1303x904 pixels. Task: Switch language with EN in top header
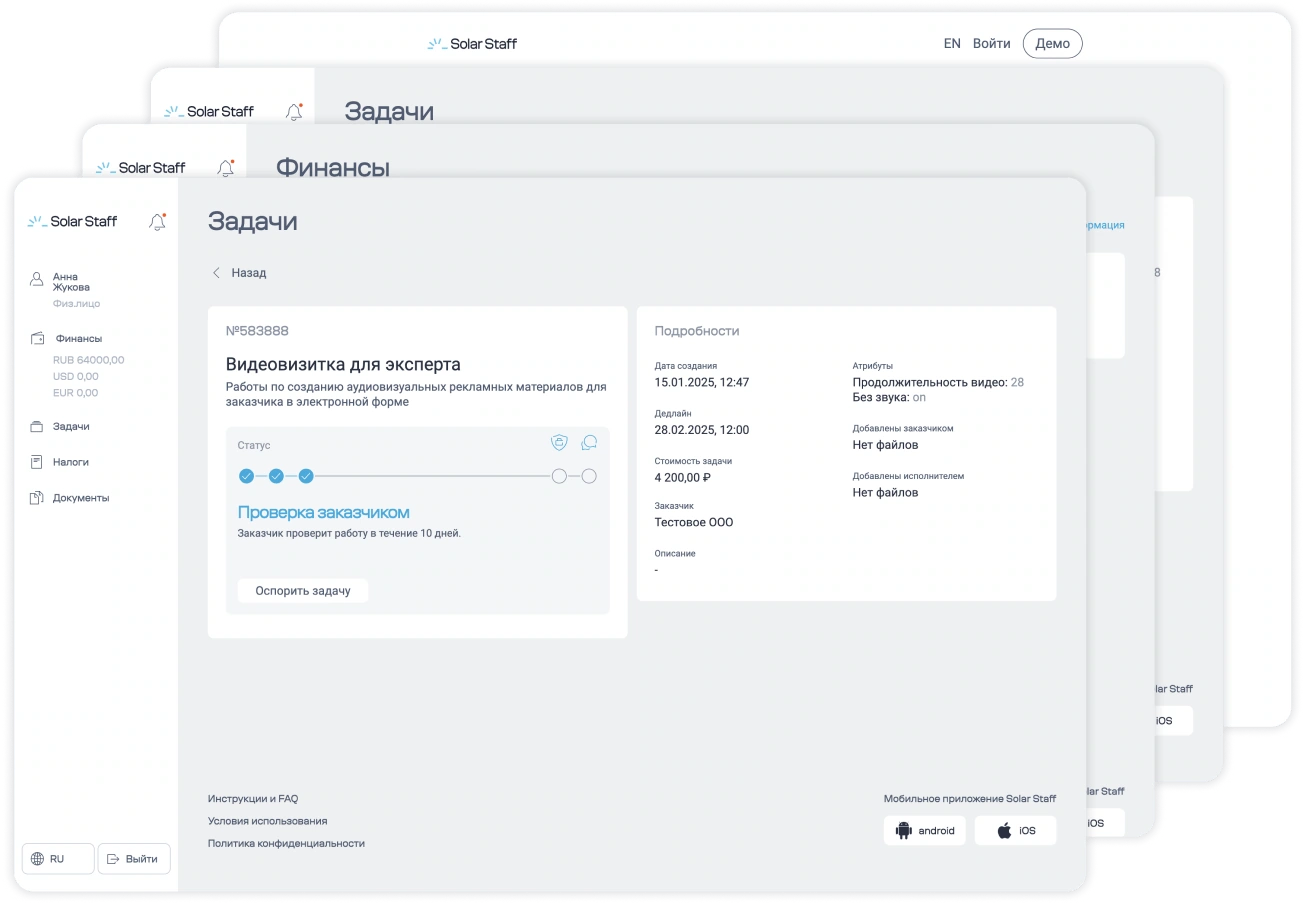952,44
